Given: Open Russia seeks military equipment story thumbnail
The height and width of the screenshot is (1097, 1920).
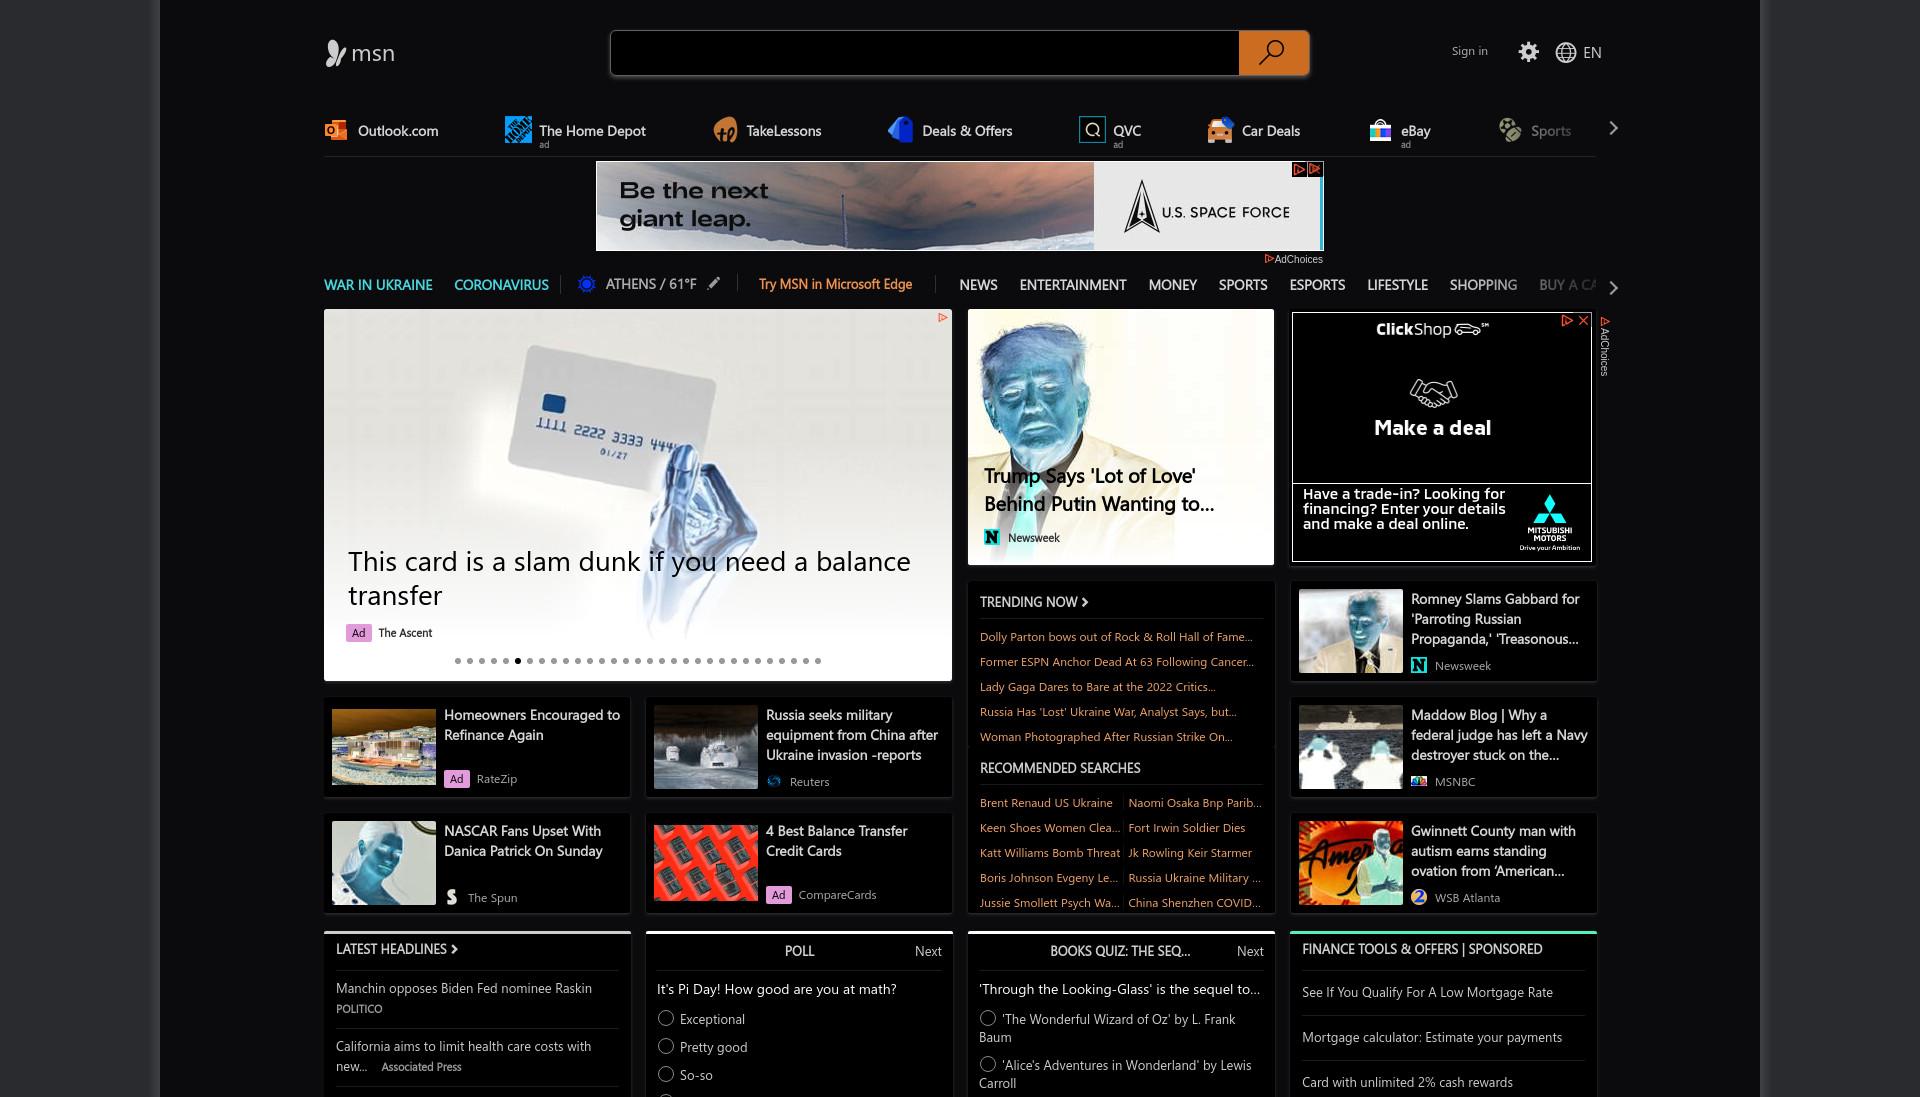Looking at the screenshot, I should pyautogui.click(x=706, y=747).
